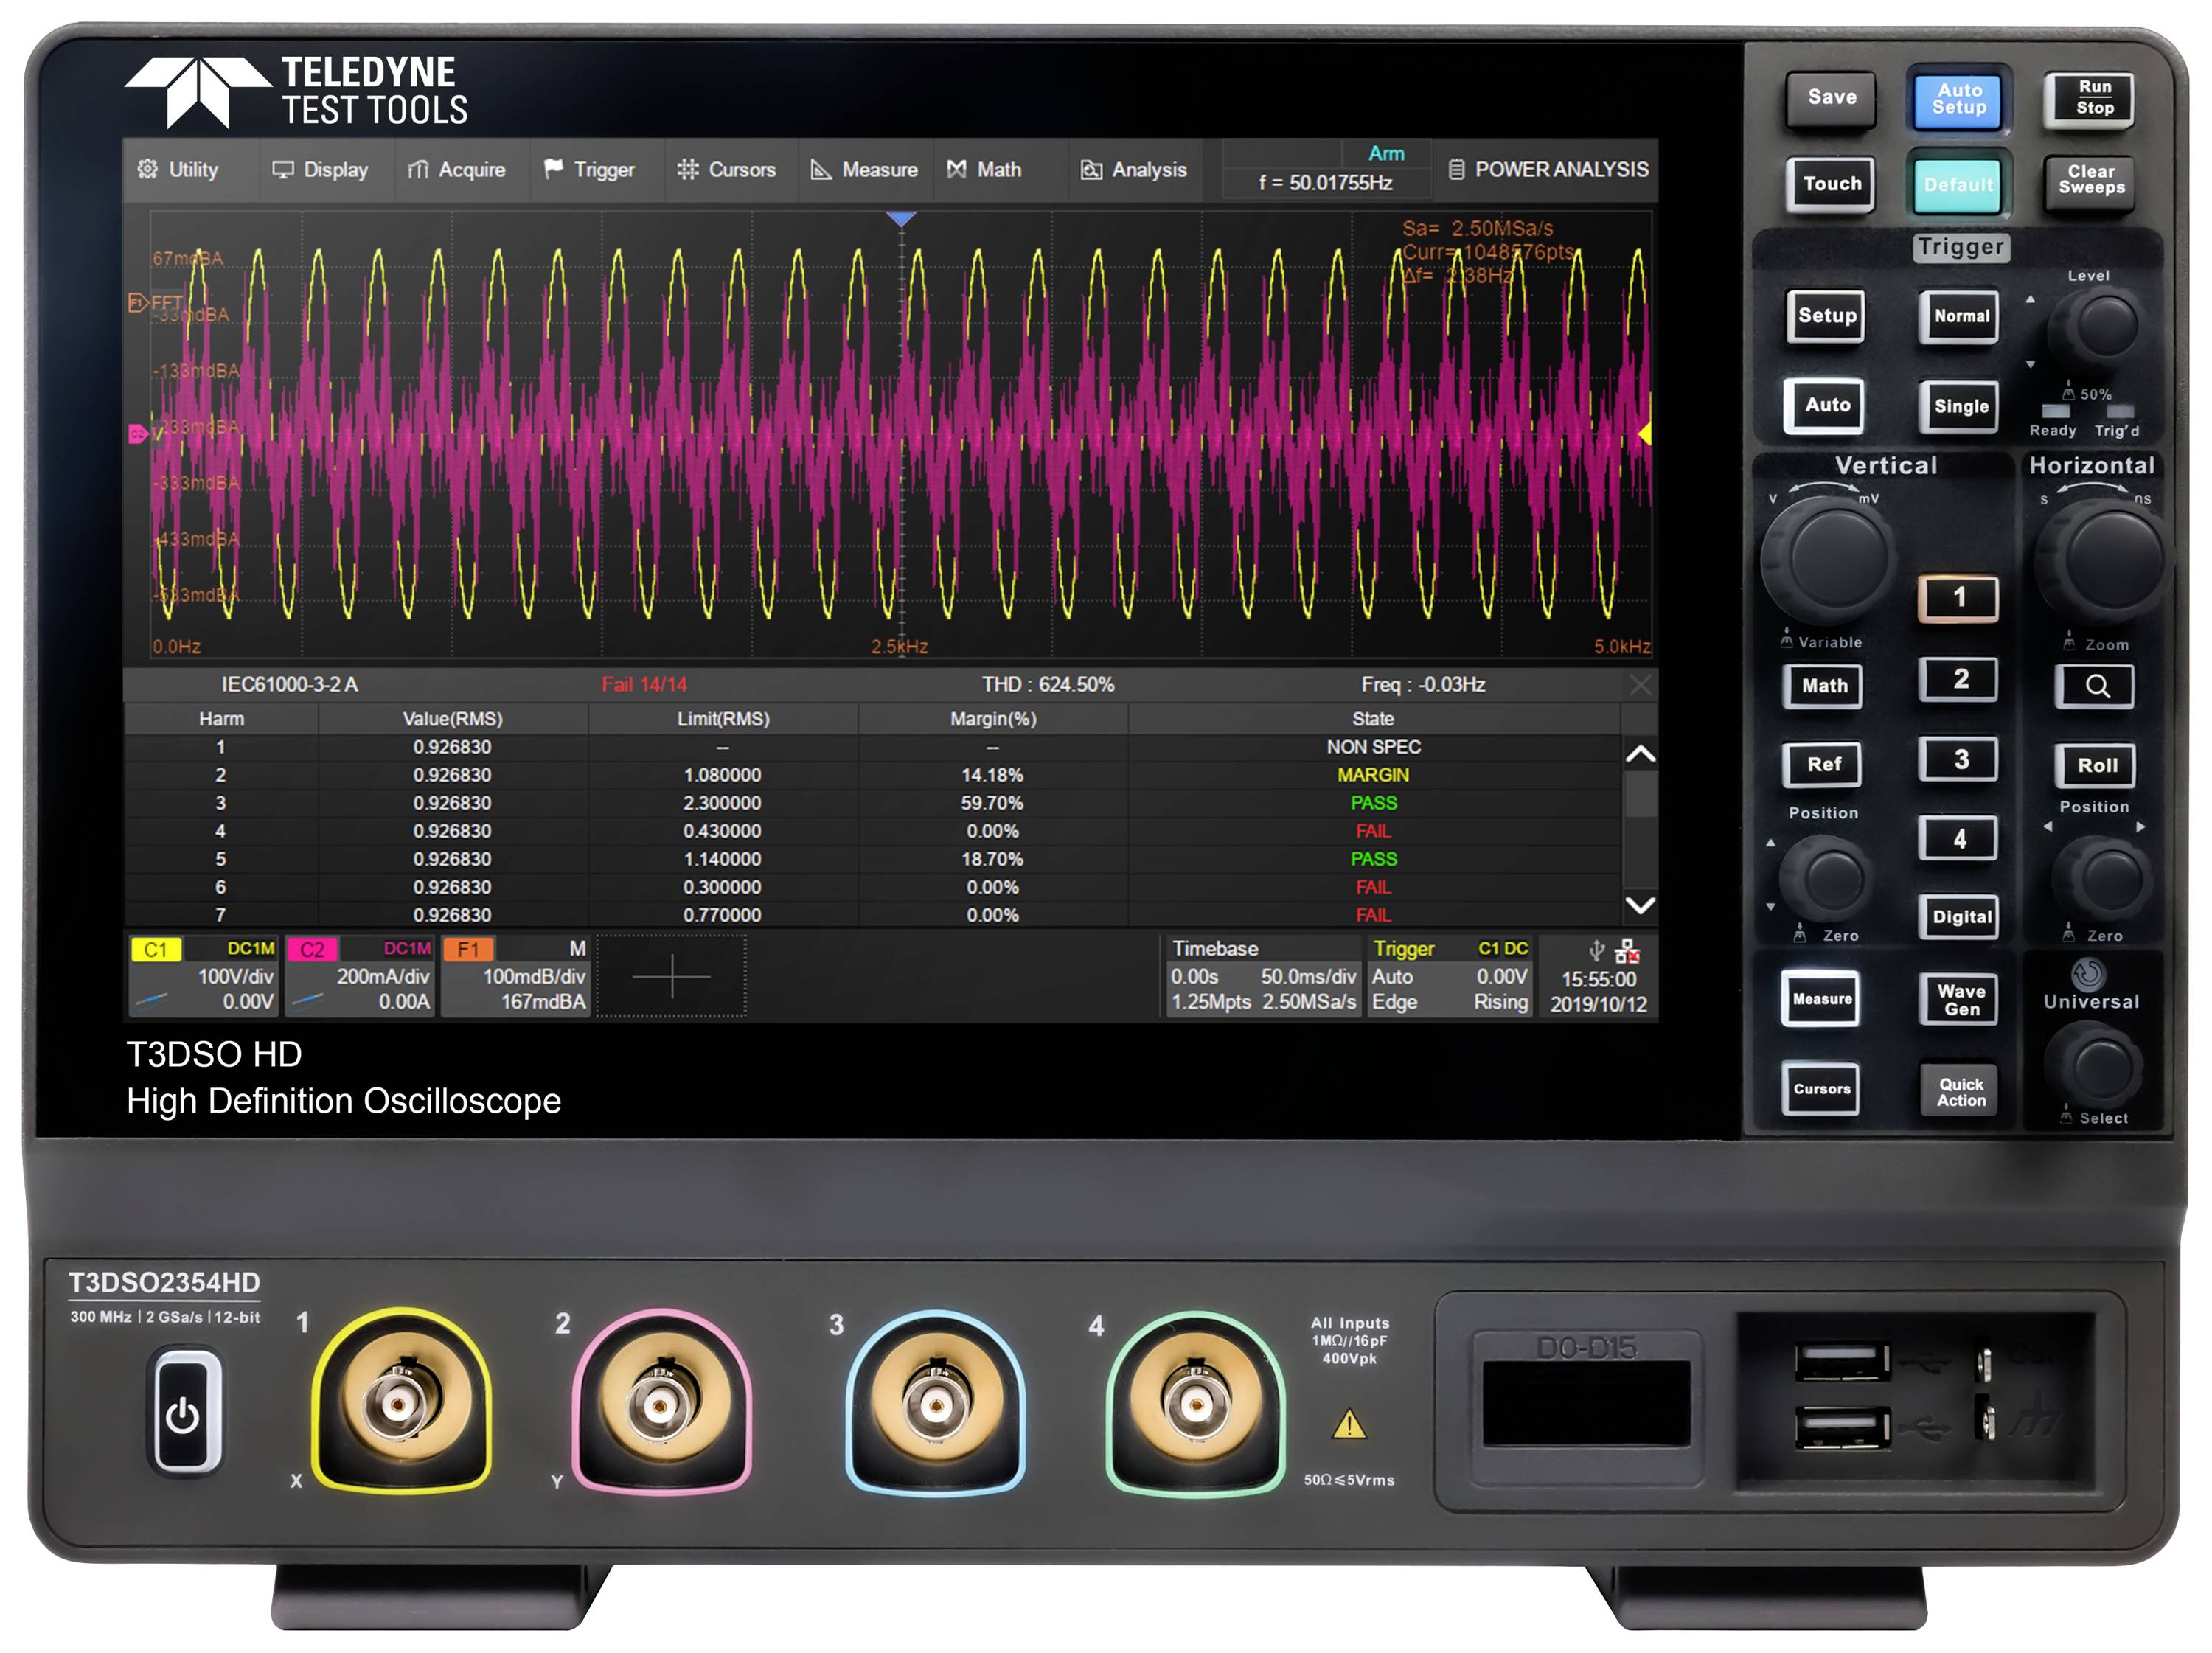Toggle acquisition using Run Stop
Viewport: 2212px width, 1653px height.
tap(2093, 97)
